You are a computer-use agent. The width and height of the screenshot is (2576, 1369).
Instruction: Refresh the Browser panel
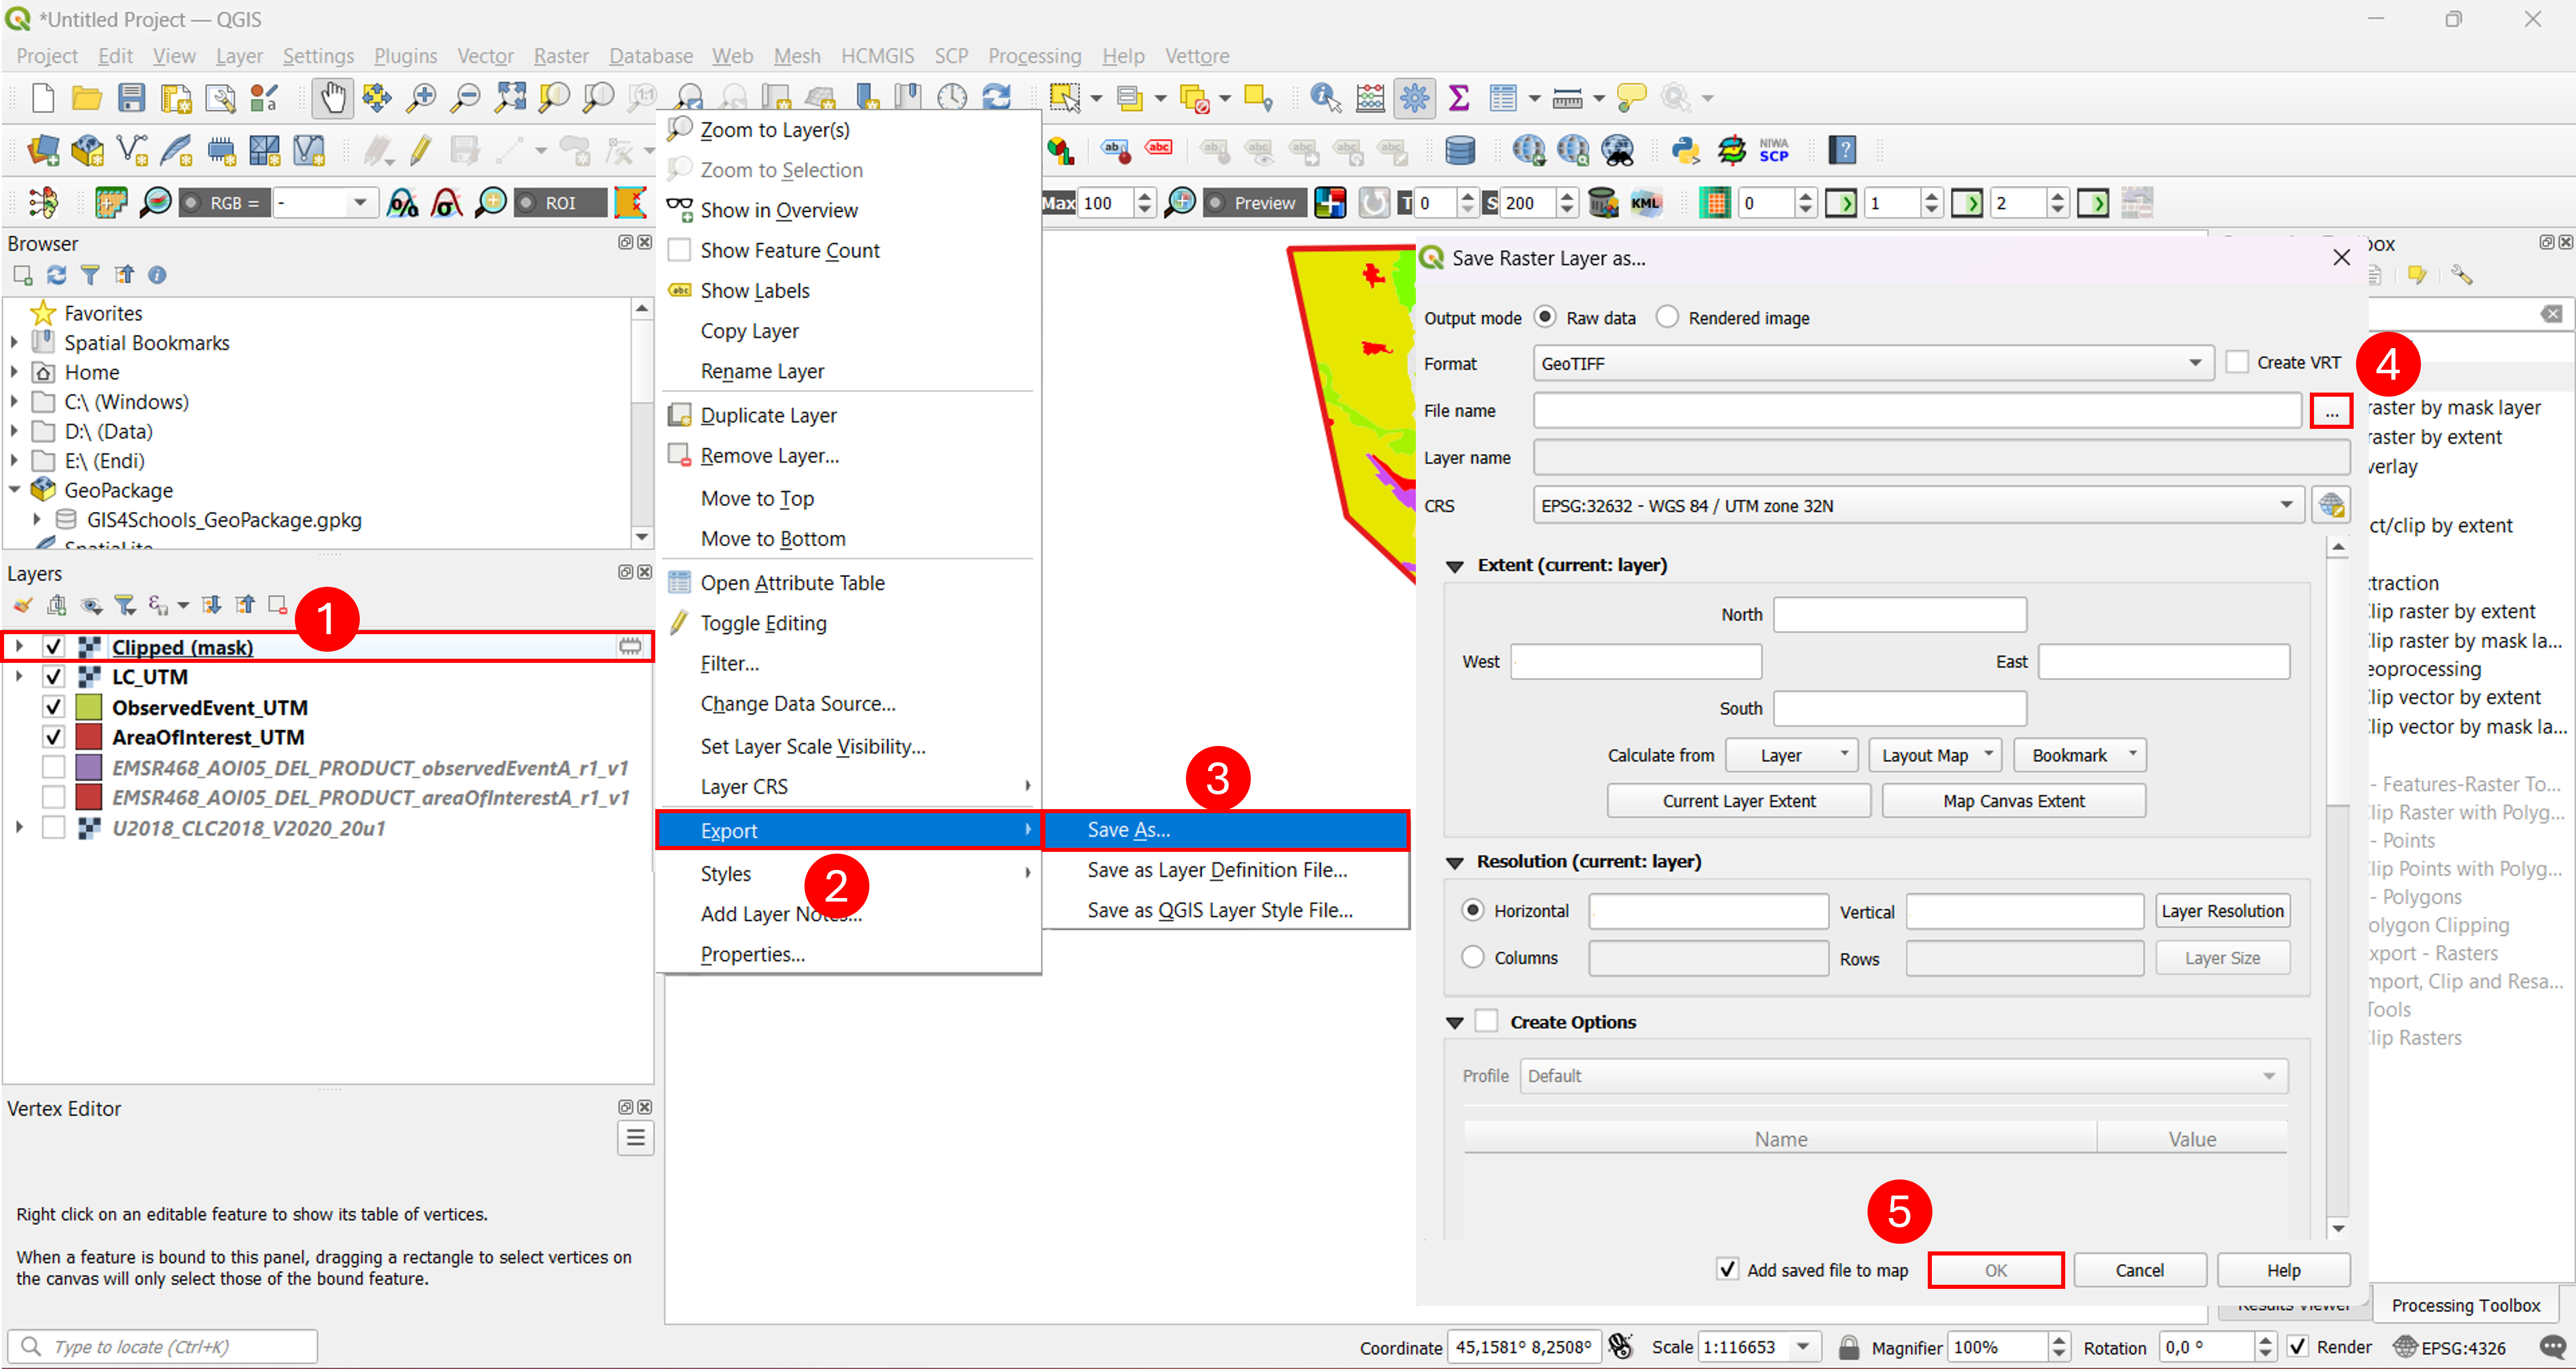56,274
